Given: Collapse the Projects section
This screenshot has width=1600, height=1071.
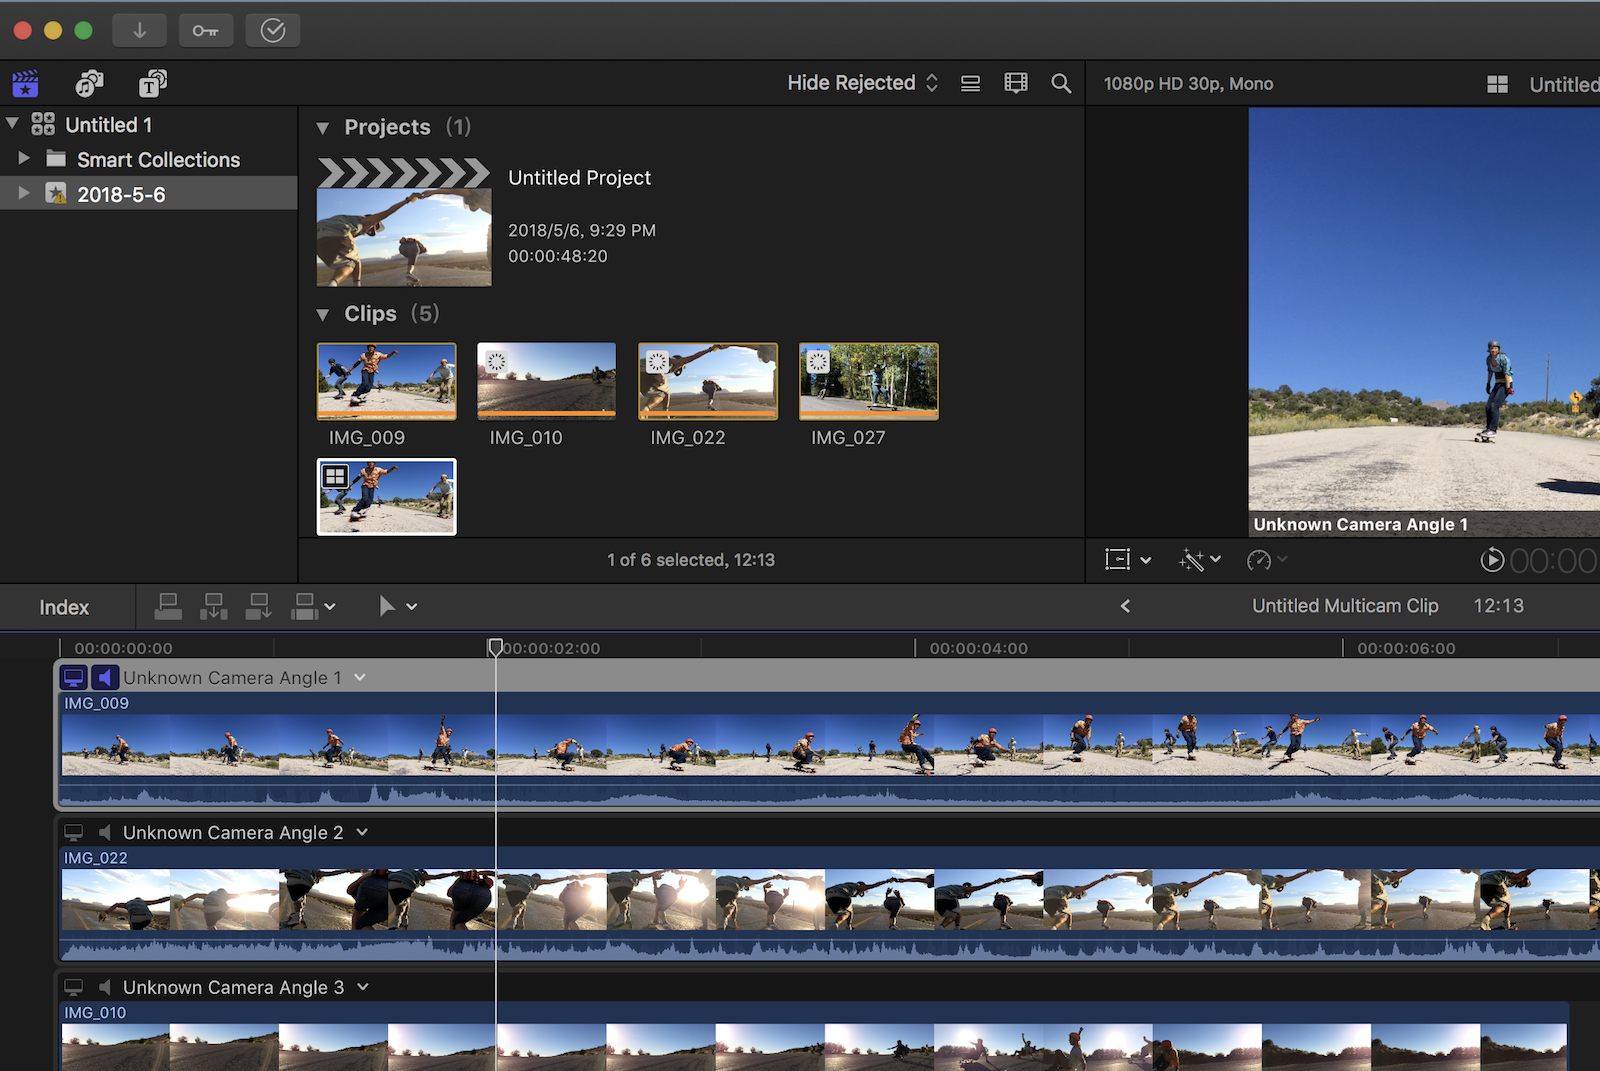Looking at the screenshot, I should pos(323,128).
